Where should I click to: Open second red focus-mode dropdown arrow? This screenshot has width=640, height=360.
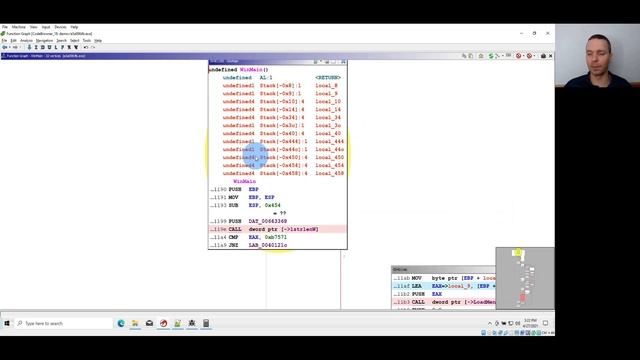pyautogui.click(x=534, y=56)
